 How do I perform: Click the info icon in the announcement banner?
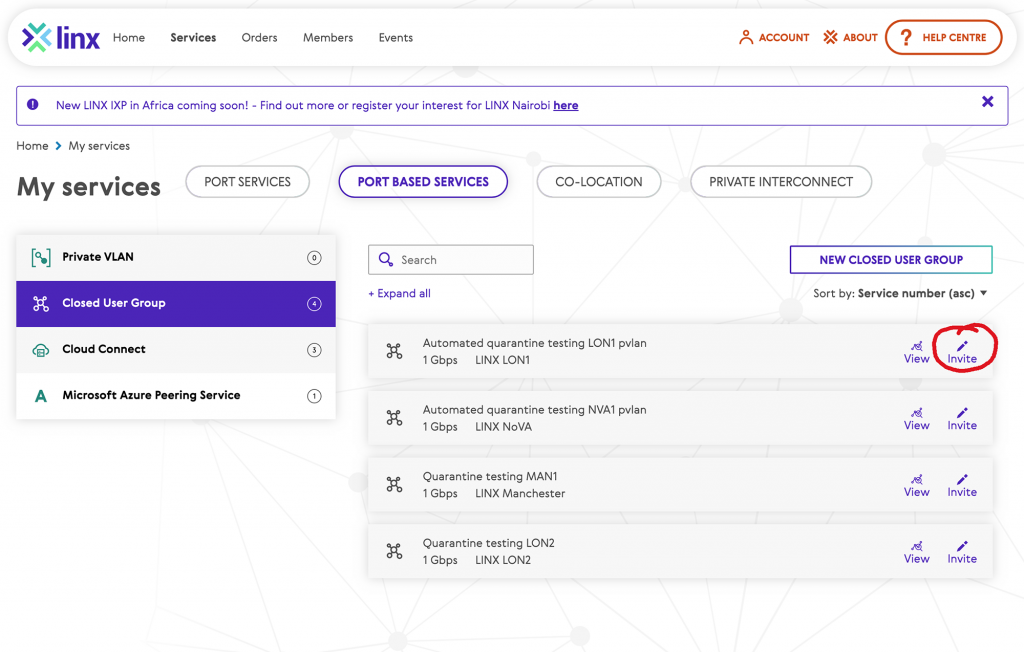33,105
